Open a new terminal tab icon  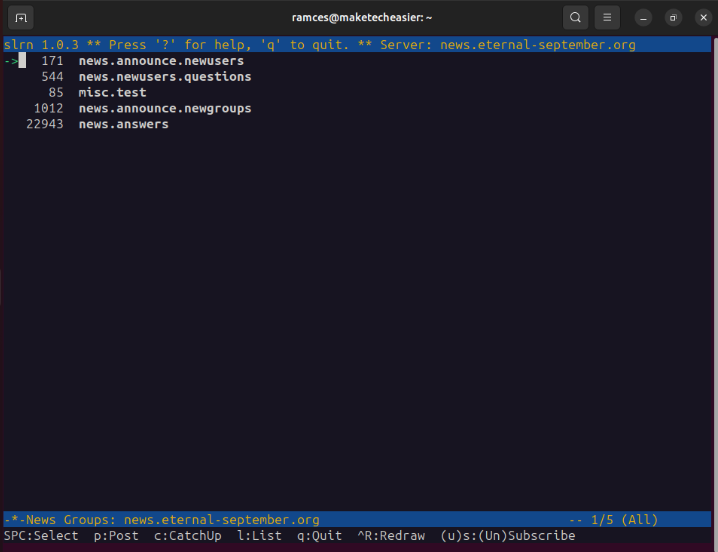click(21, 18)
